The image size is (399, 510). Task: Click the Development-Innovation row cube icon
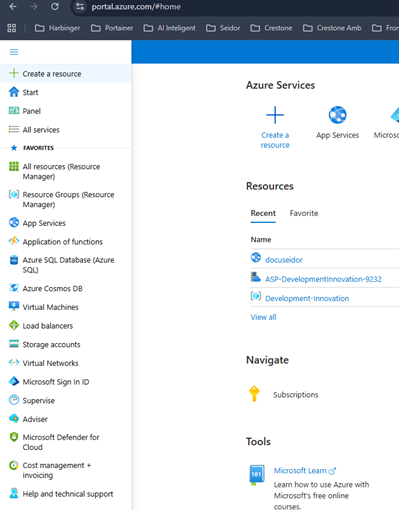(x=256, y=296)
